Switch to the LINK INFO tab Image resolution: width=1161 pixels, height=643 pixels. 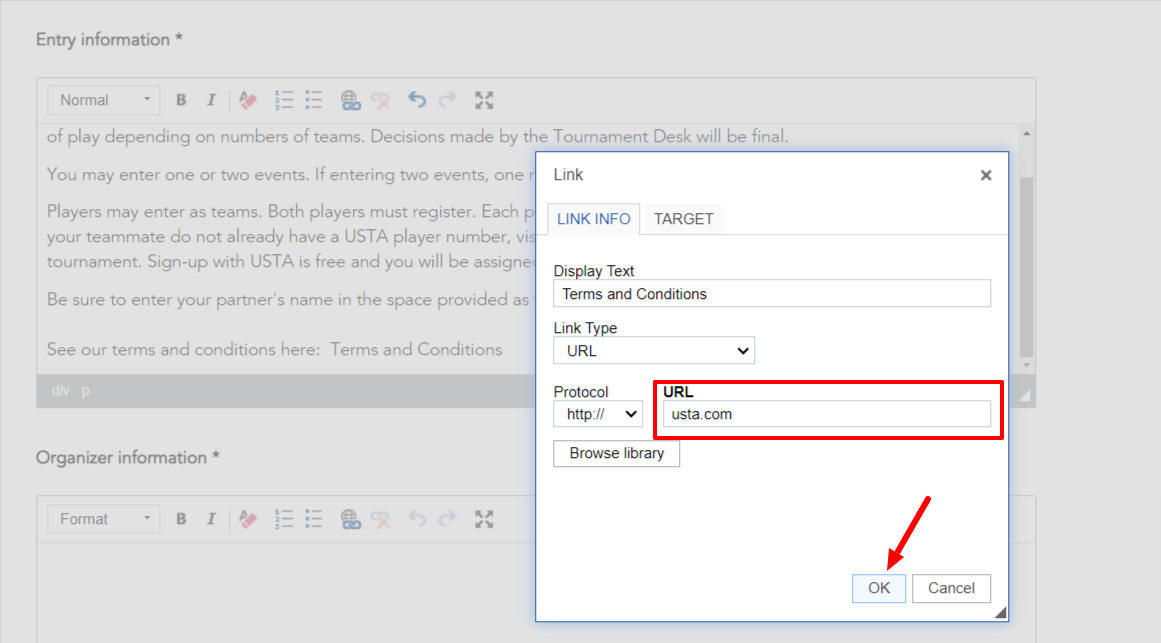pos(593,219)
